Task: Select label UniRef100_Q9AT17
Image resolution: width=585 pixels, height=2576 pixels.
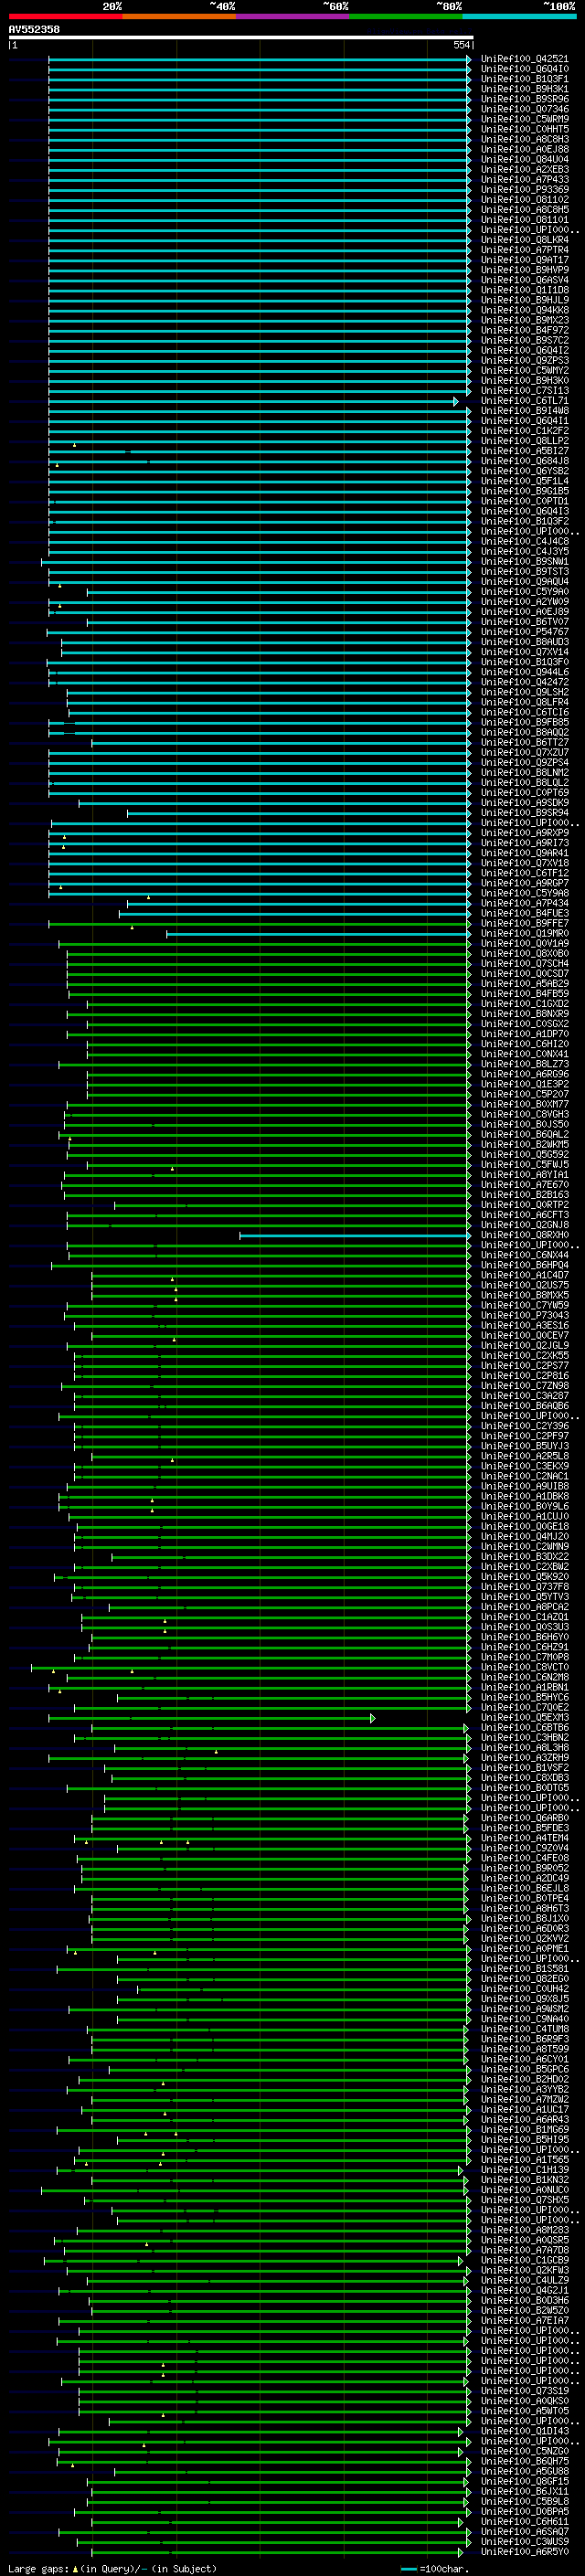Action: click(524, 260)
